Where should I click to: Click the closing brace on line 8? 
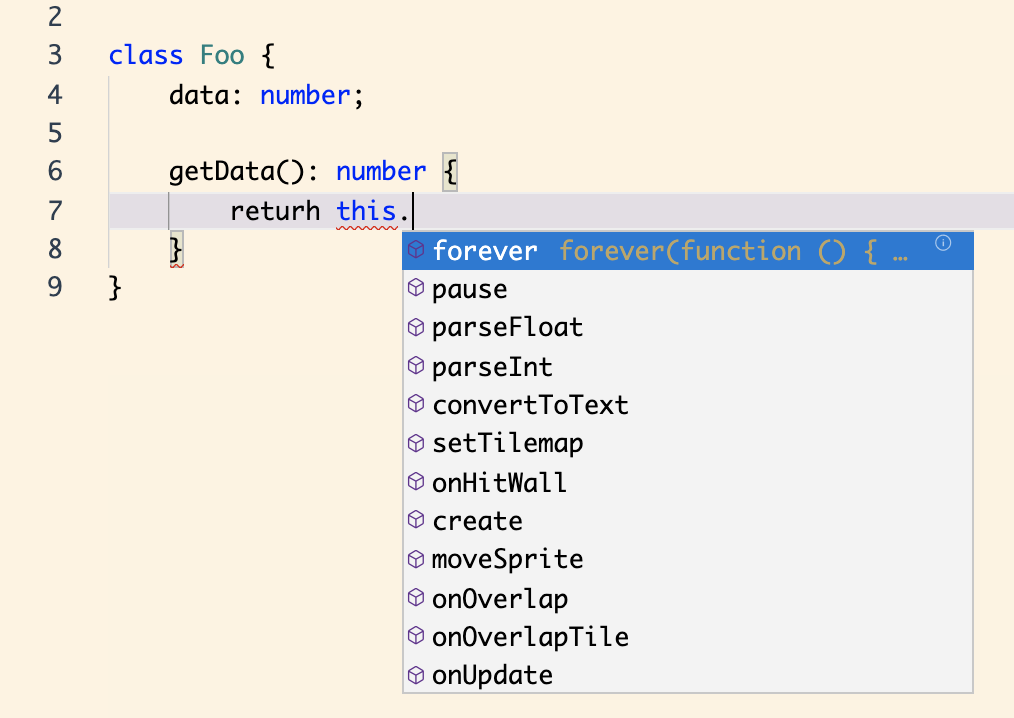pos(175,248)
